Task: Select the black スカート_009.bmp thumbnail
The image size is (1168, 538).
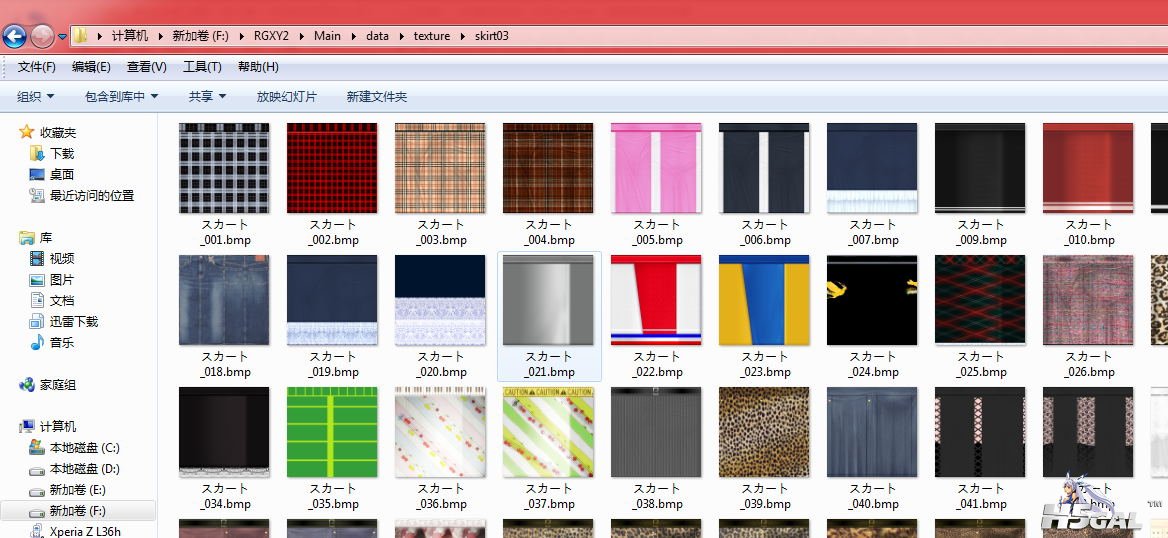Action: pyautogui.click(x=980, y=168)
